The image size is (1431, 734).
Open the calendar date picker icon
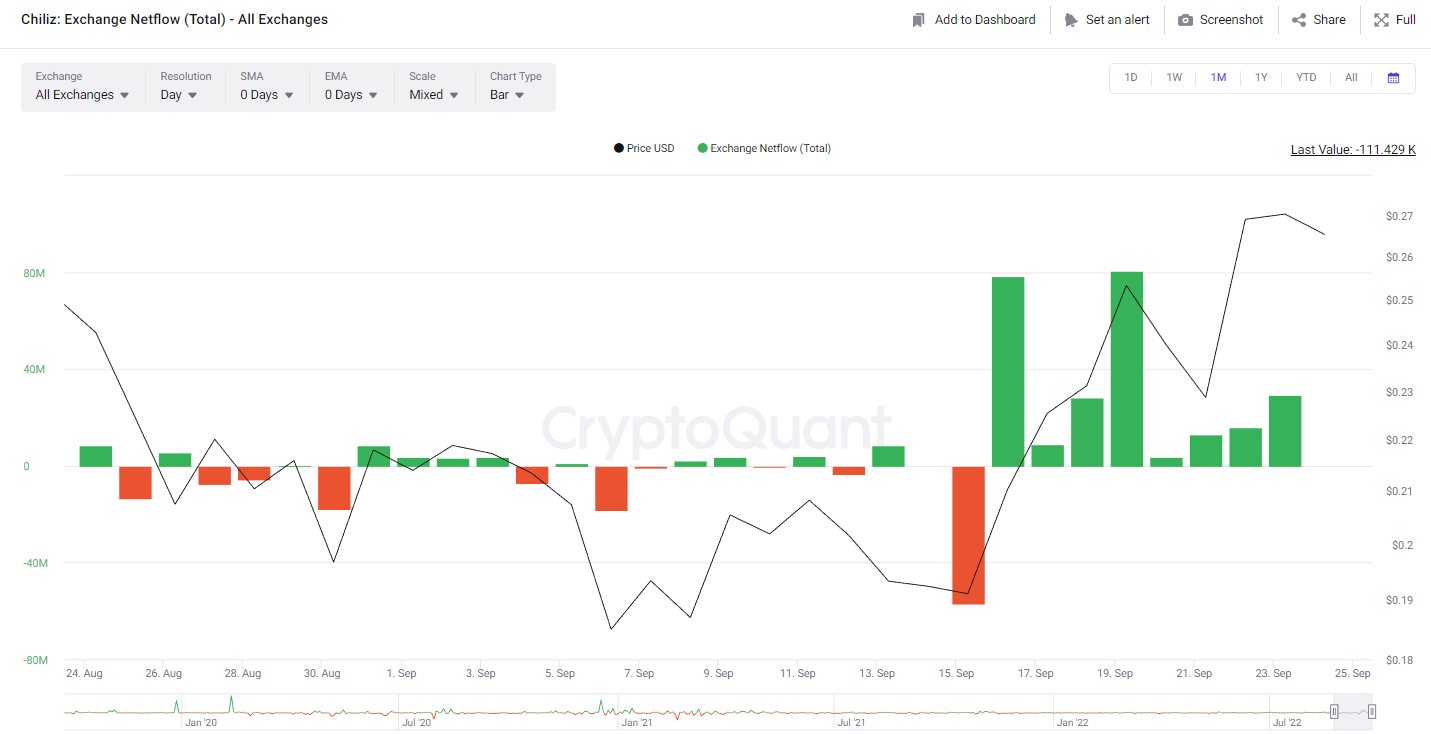point(1393,78)
